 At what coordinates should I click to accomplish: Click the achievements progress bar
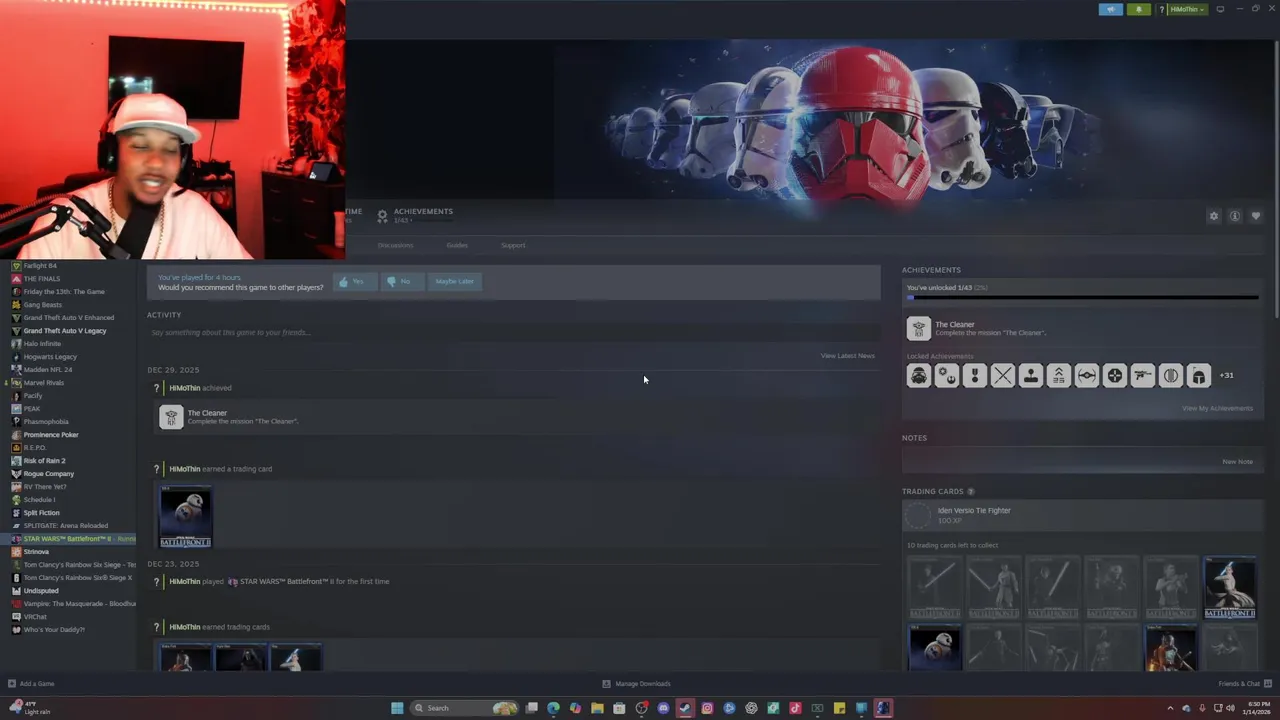[x=1082, y=298]
